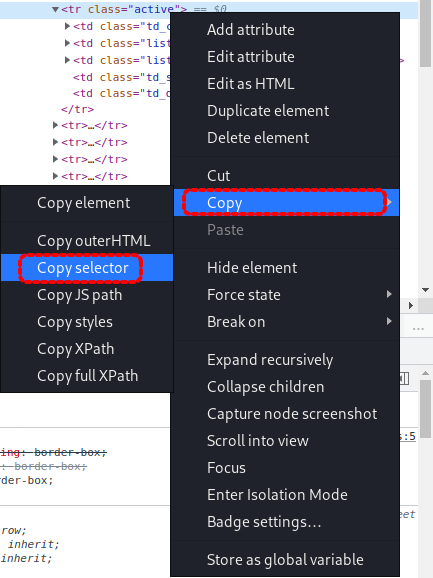Select Copy JS path

point(87,295)
